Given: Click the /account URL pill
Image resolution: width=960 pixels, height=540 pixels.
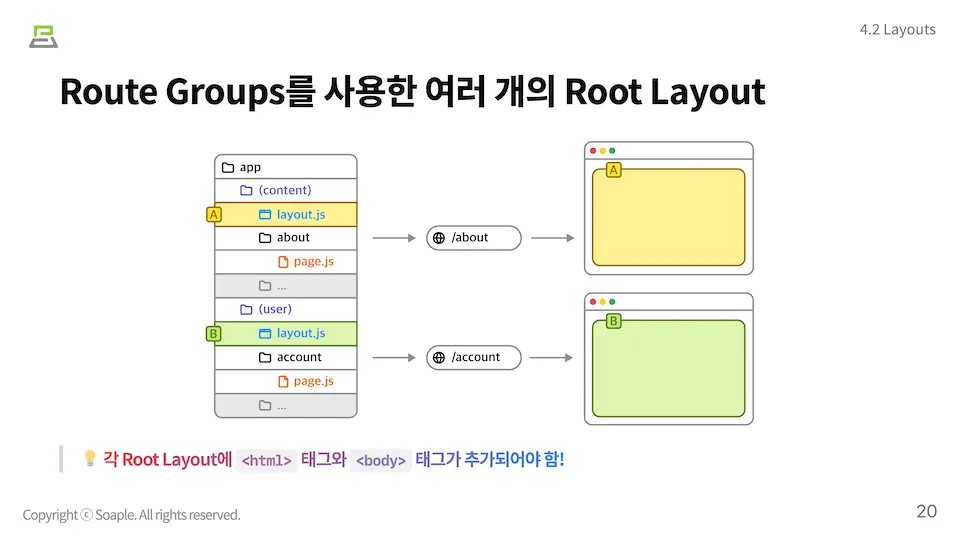Looking at the screenshot, I should 474,358.
